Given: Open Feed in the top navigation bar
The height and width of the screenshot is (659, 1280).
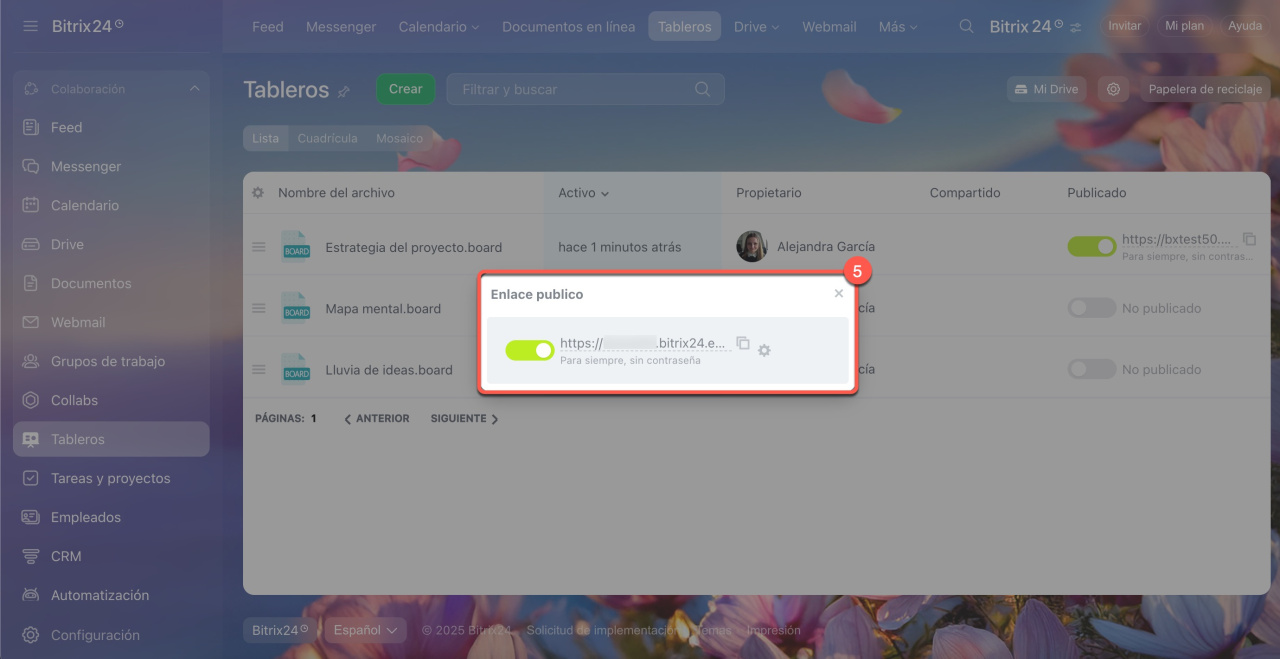Looking at the screenshot, I should click(x=268, y=27).
